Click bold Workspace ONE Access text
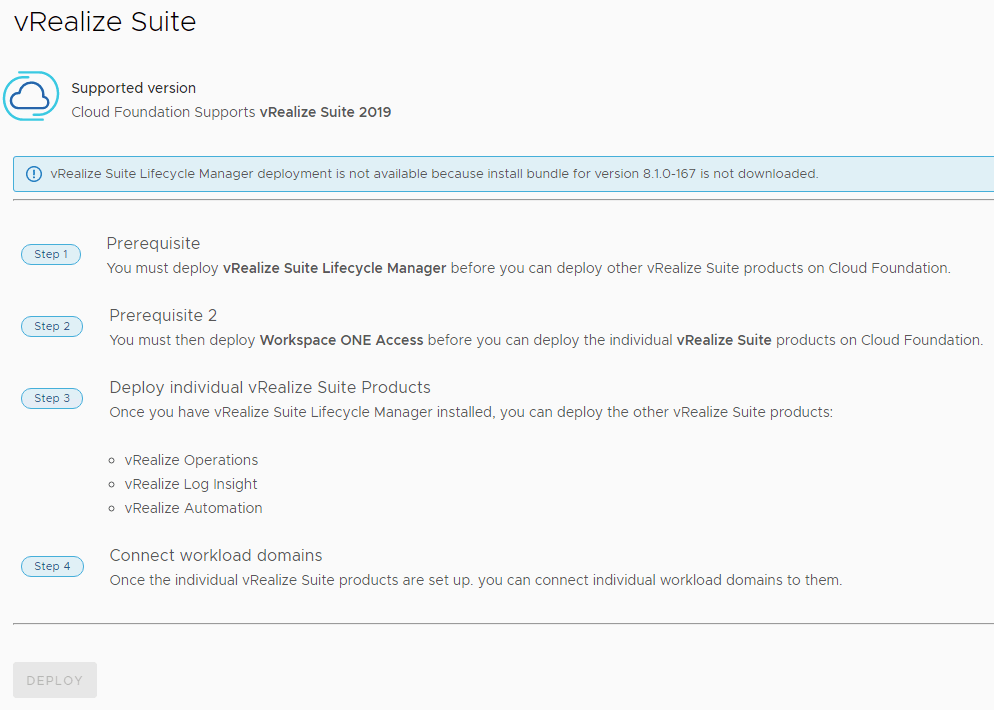 tap(341, 341)
